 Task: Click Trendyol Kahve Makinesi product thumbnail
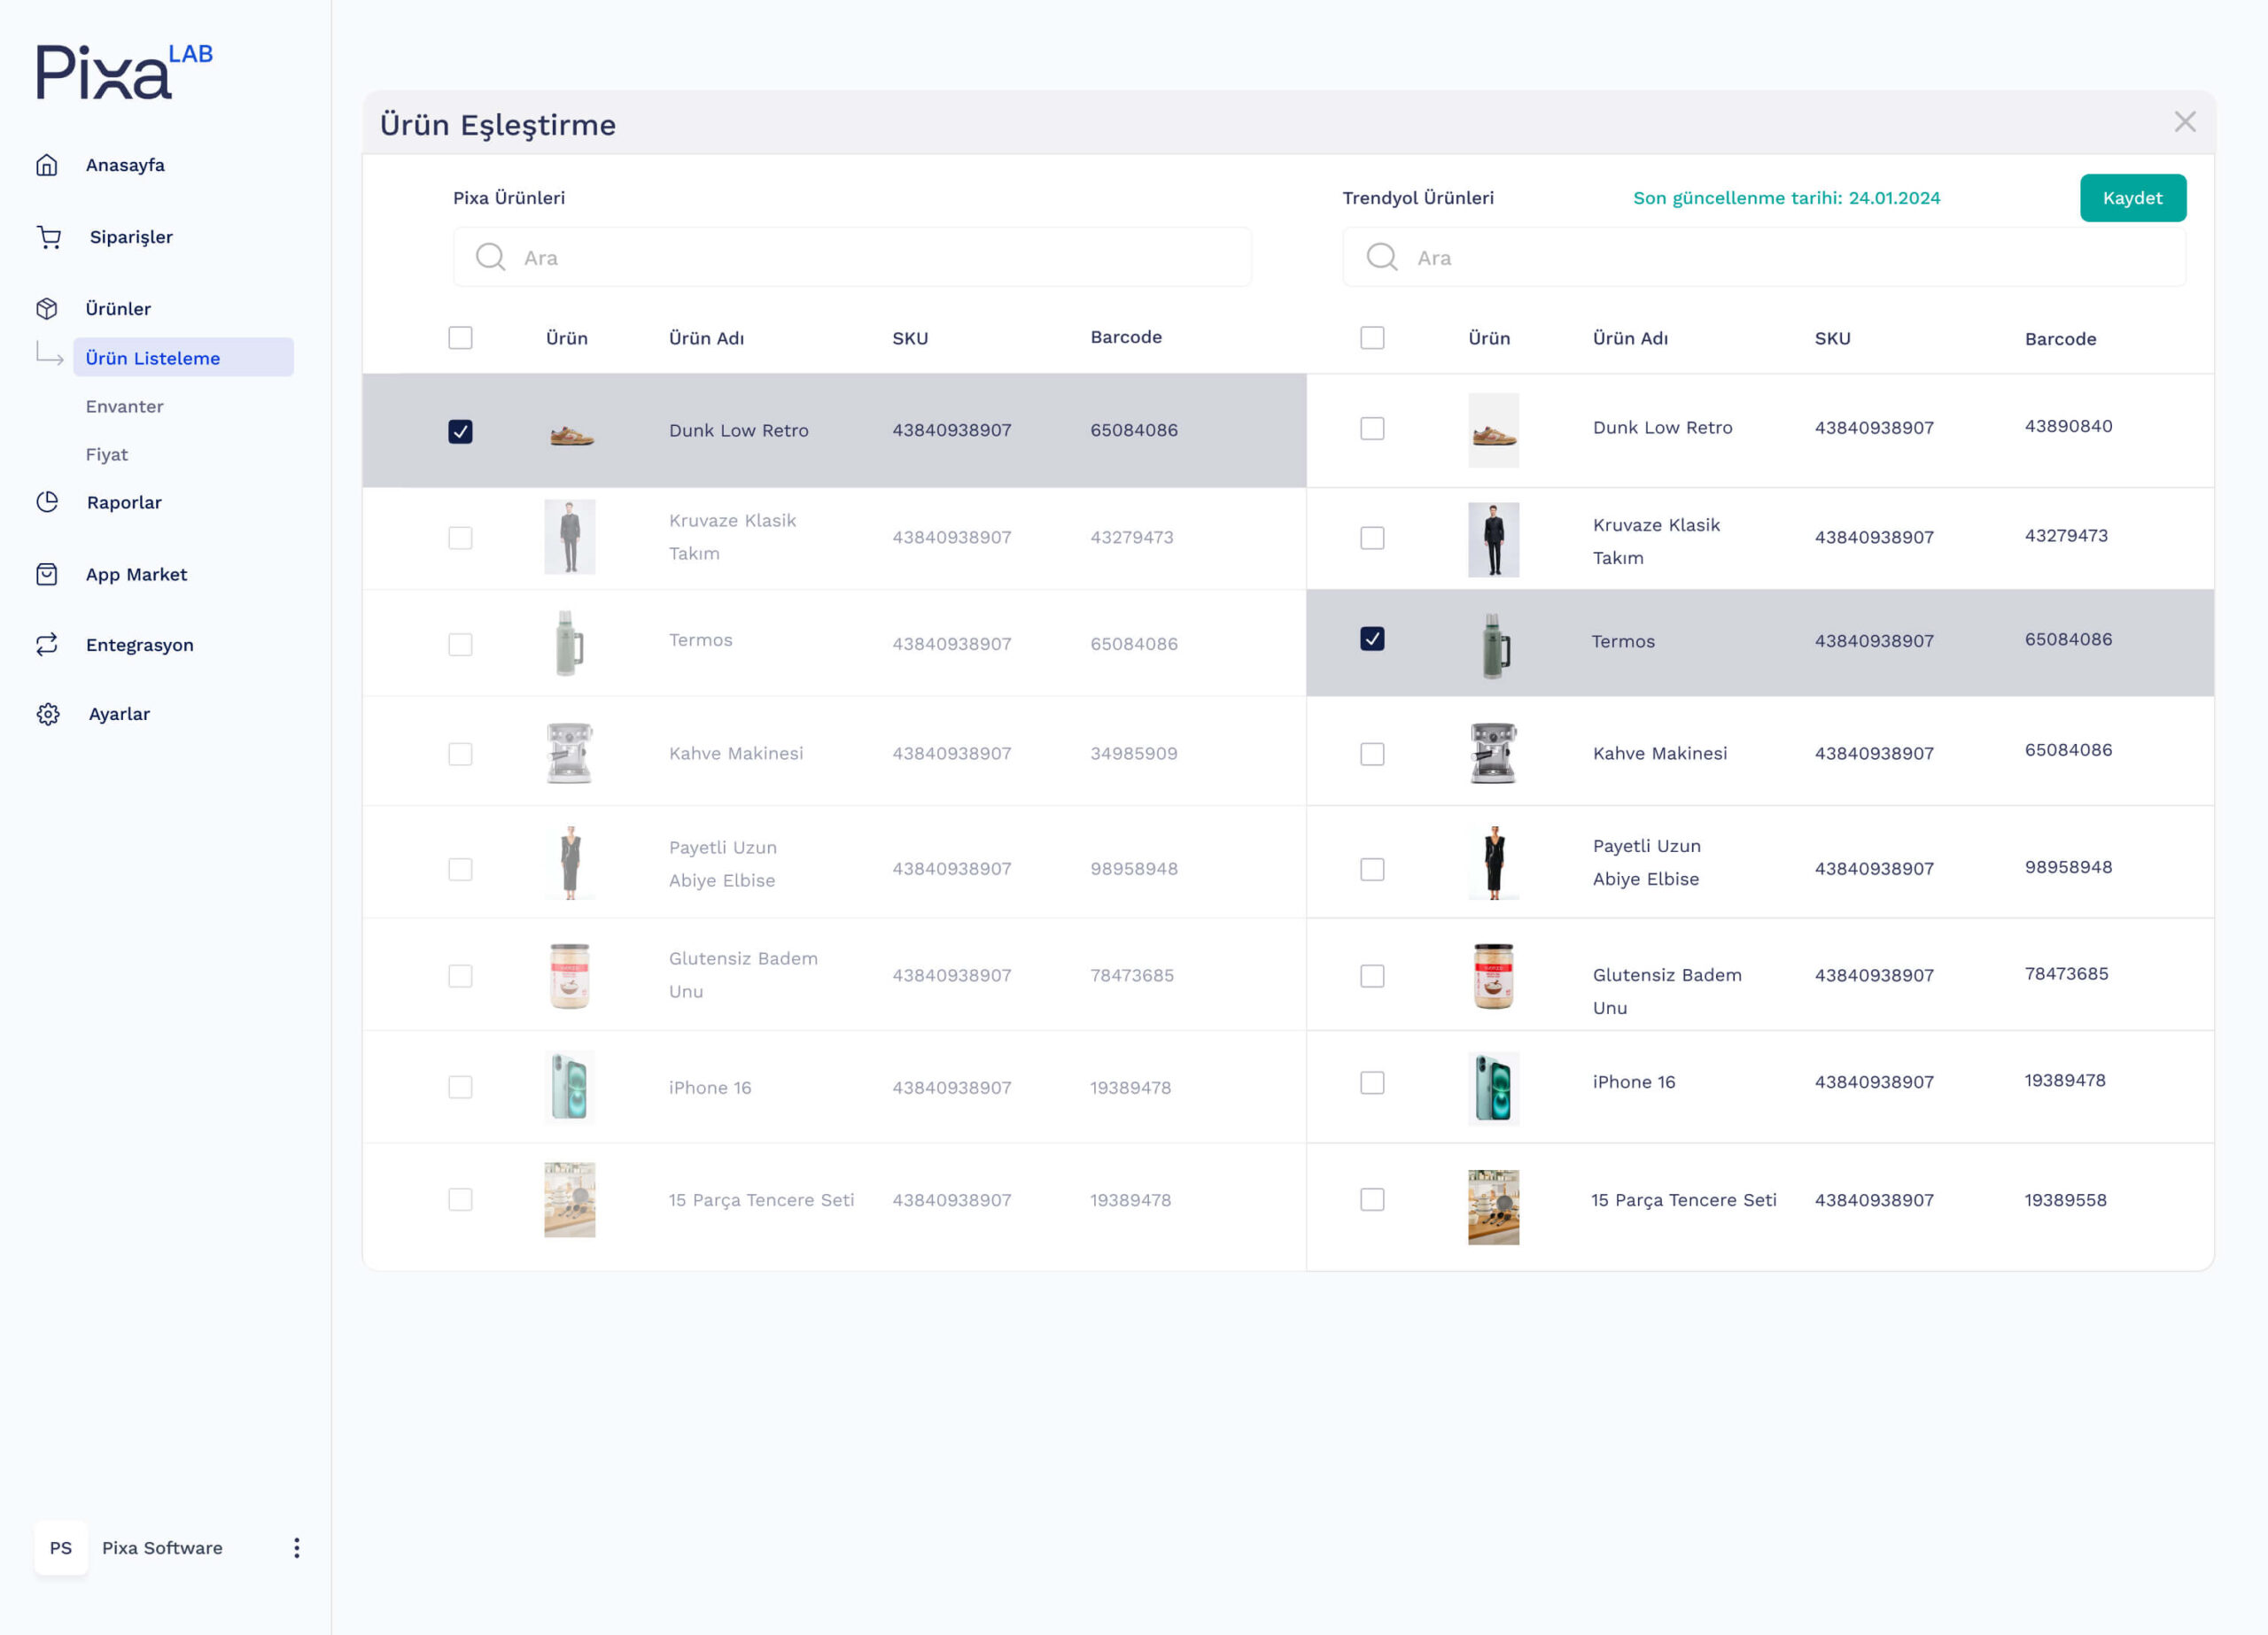pos(1493,753)
